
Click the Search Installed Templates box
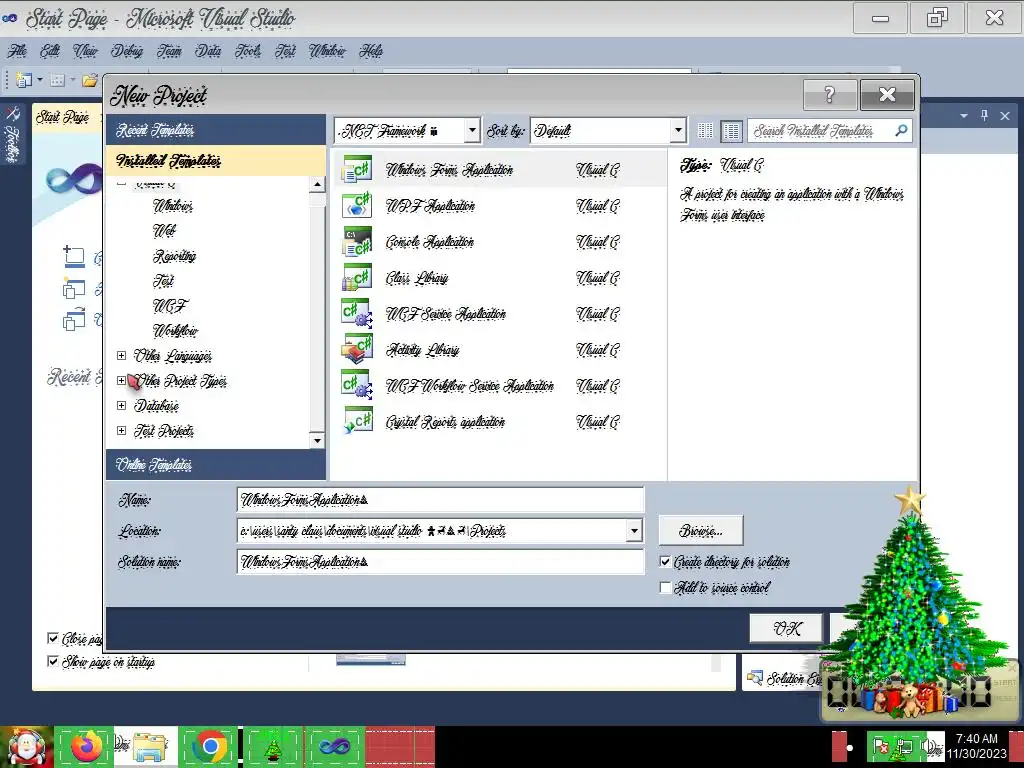(x=822, y=131)
